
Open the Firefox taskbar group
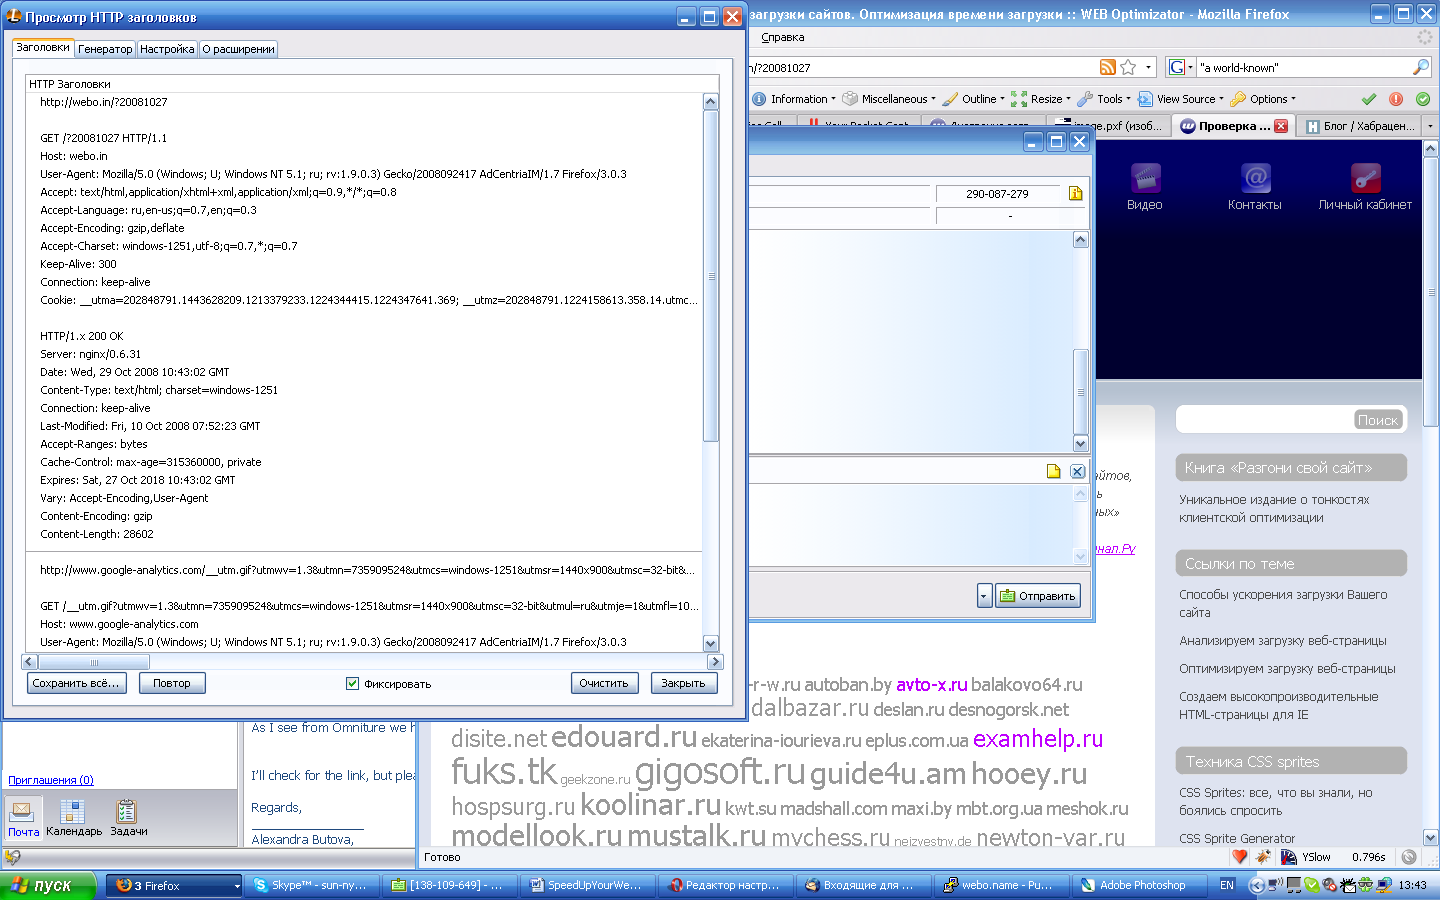175,885
